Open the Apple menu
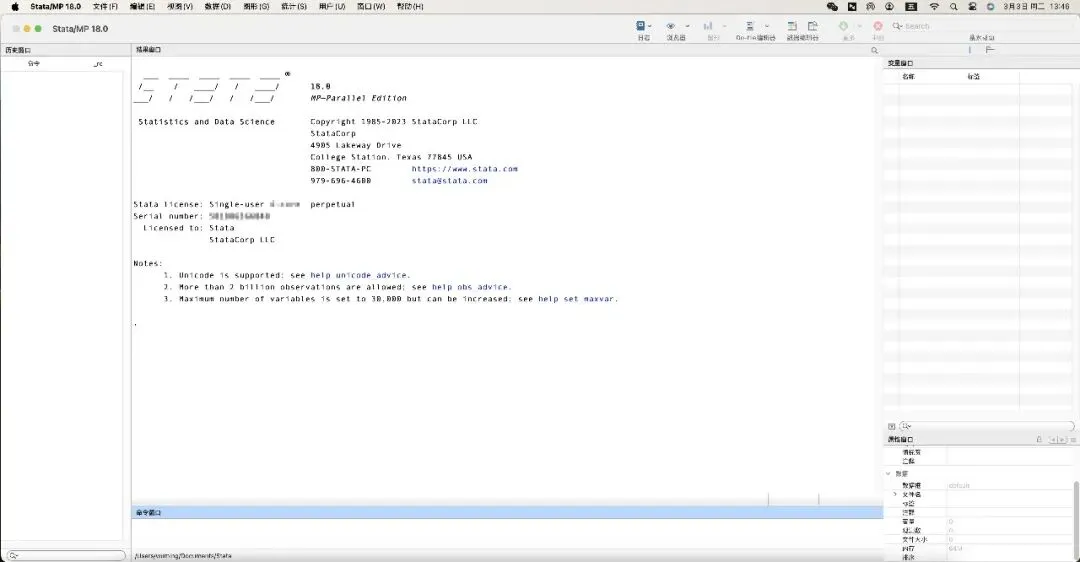Viewport: 1080px width, 562px height. click(x=15, y=6)
